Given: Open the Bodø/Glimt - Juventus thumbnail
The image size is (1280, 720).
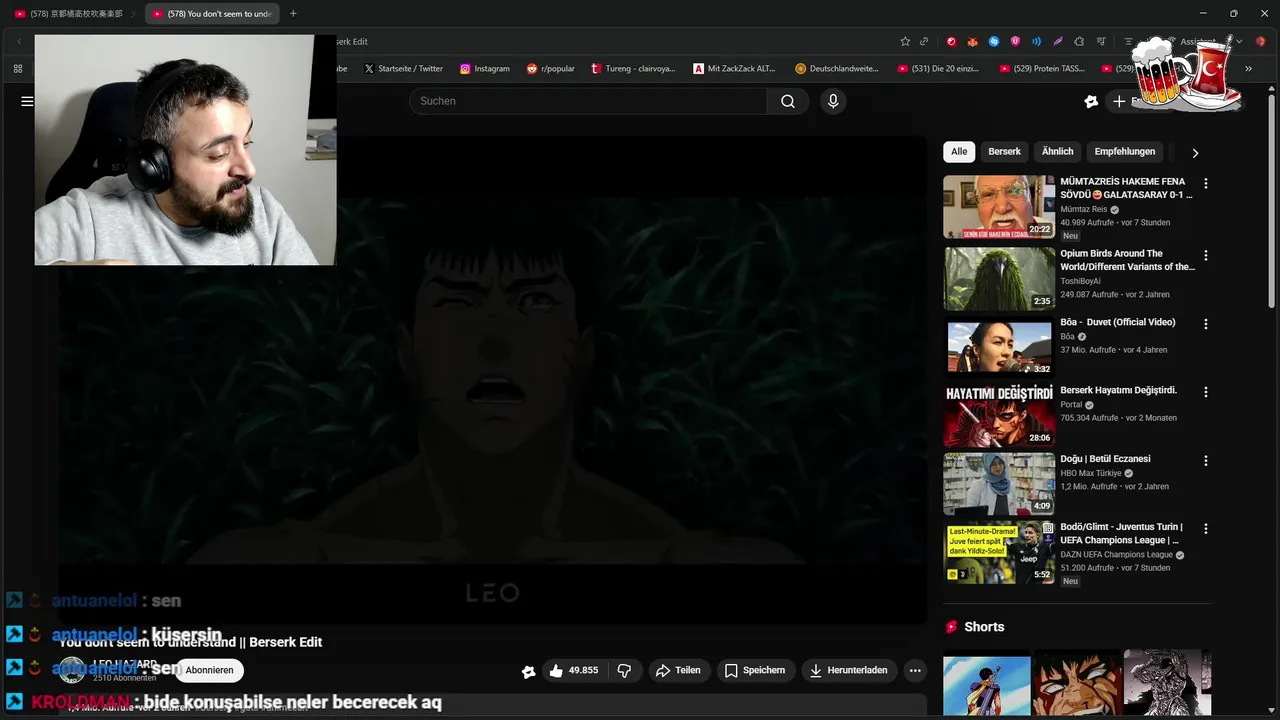Looking at the screenshot, I should coord(999,552).
